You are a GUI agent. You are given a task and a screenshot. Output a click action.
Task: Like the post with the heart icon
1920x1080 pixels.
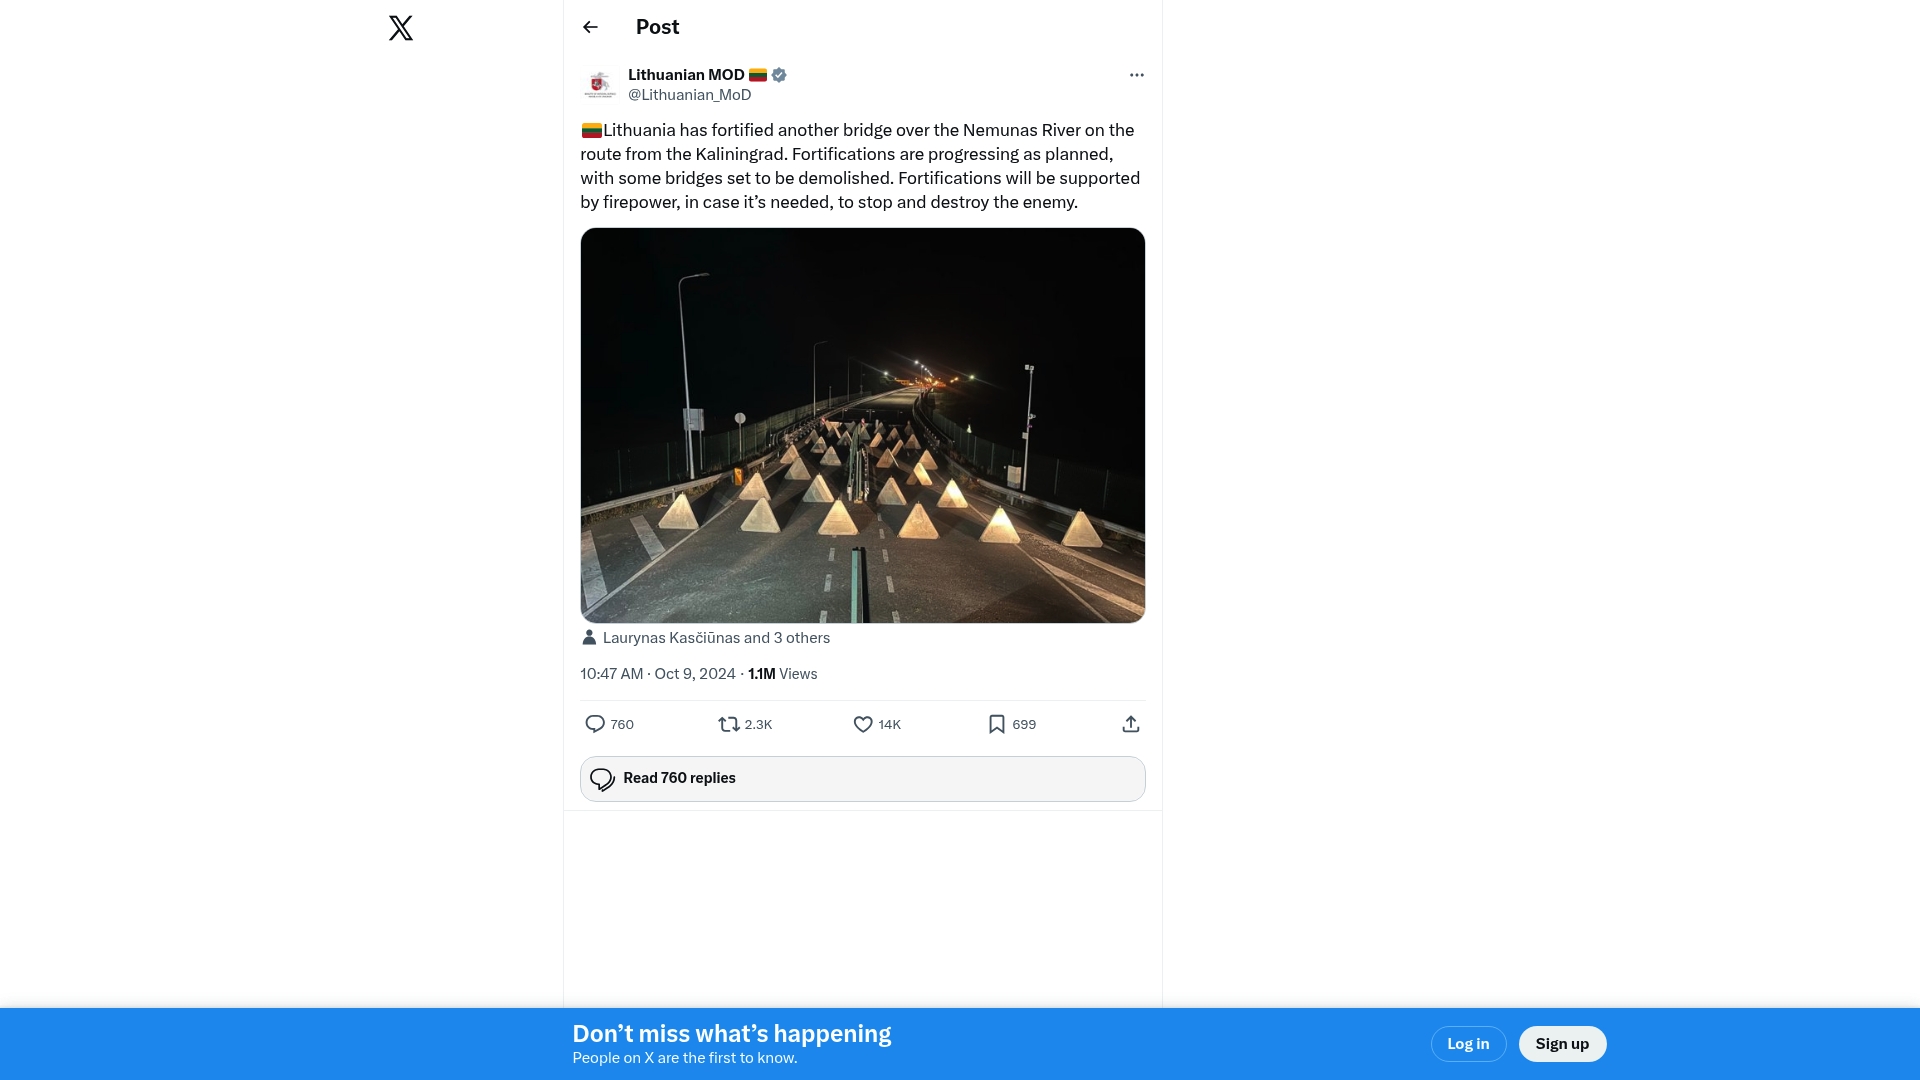(863, 724)
